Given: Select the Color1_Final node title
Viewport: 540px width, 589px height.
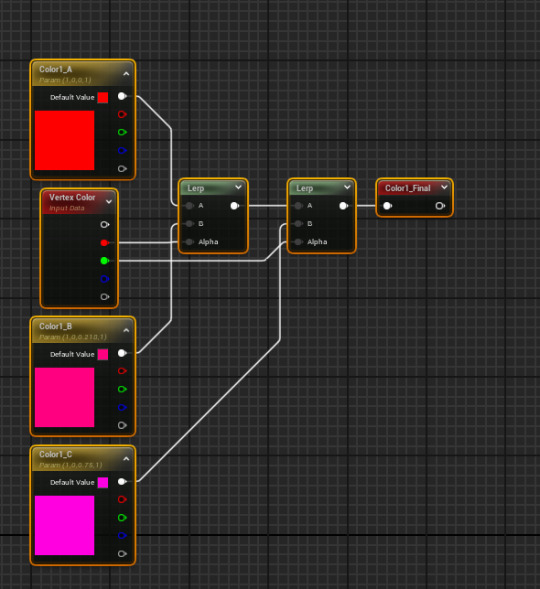Looking at the screenshot, I should [x=407, y=188].
